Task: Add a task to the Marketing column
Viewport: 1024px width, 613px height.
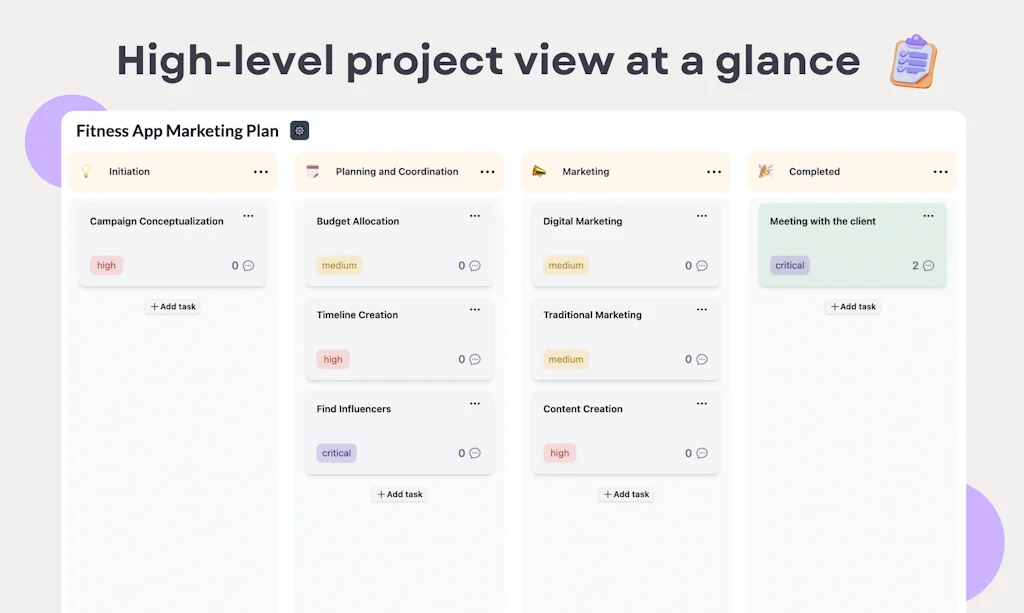Action: coord(626,494)
